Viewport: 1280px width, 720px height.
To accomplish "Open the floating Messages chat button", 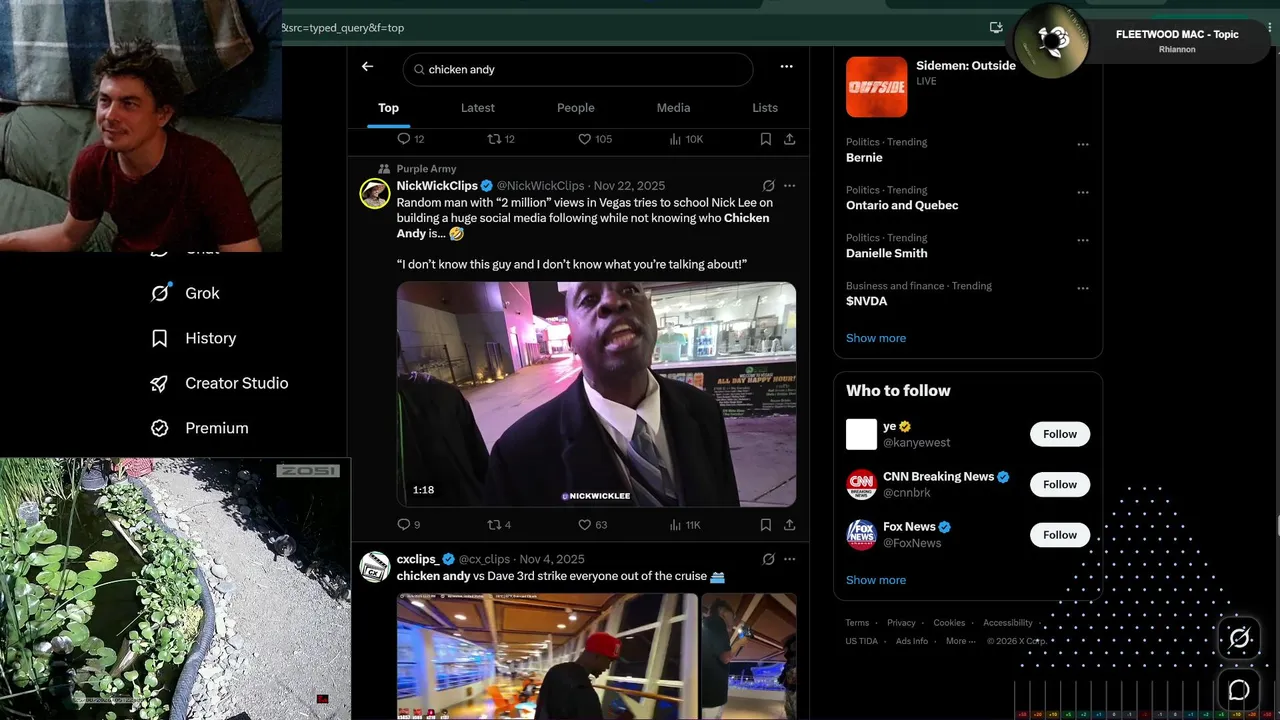I will (x=1239, y=690).
